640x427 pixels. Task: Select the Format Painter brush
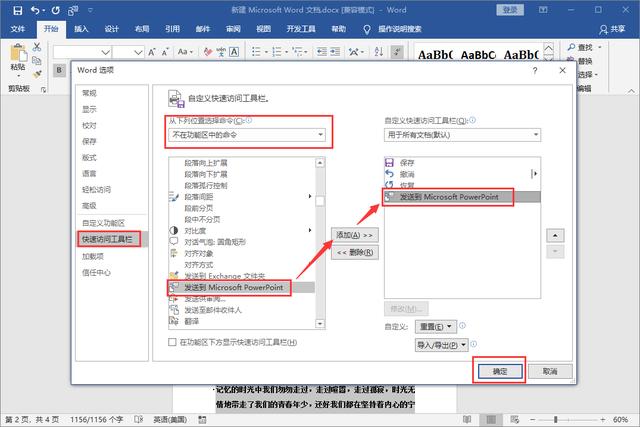click(x=37, y=74)
